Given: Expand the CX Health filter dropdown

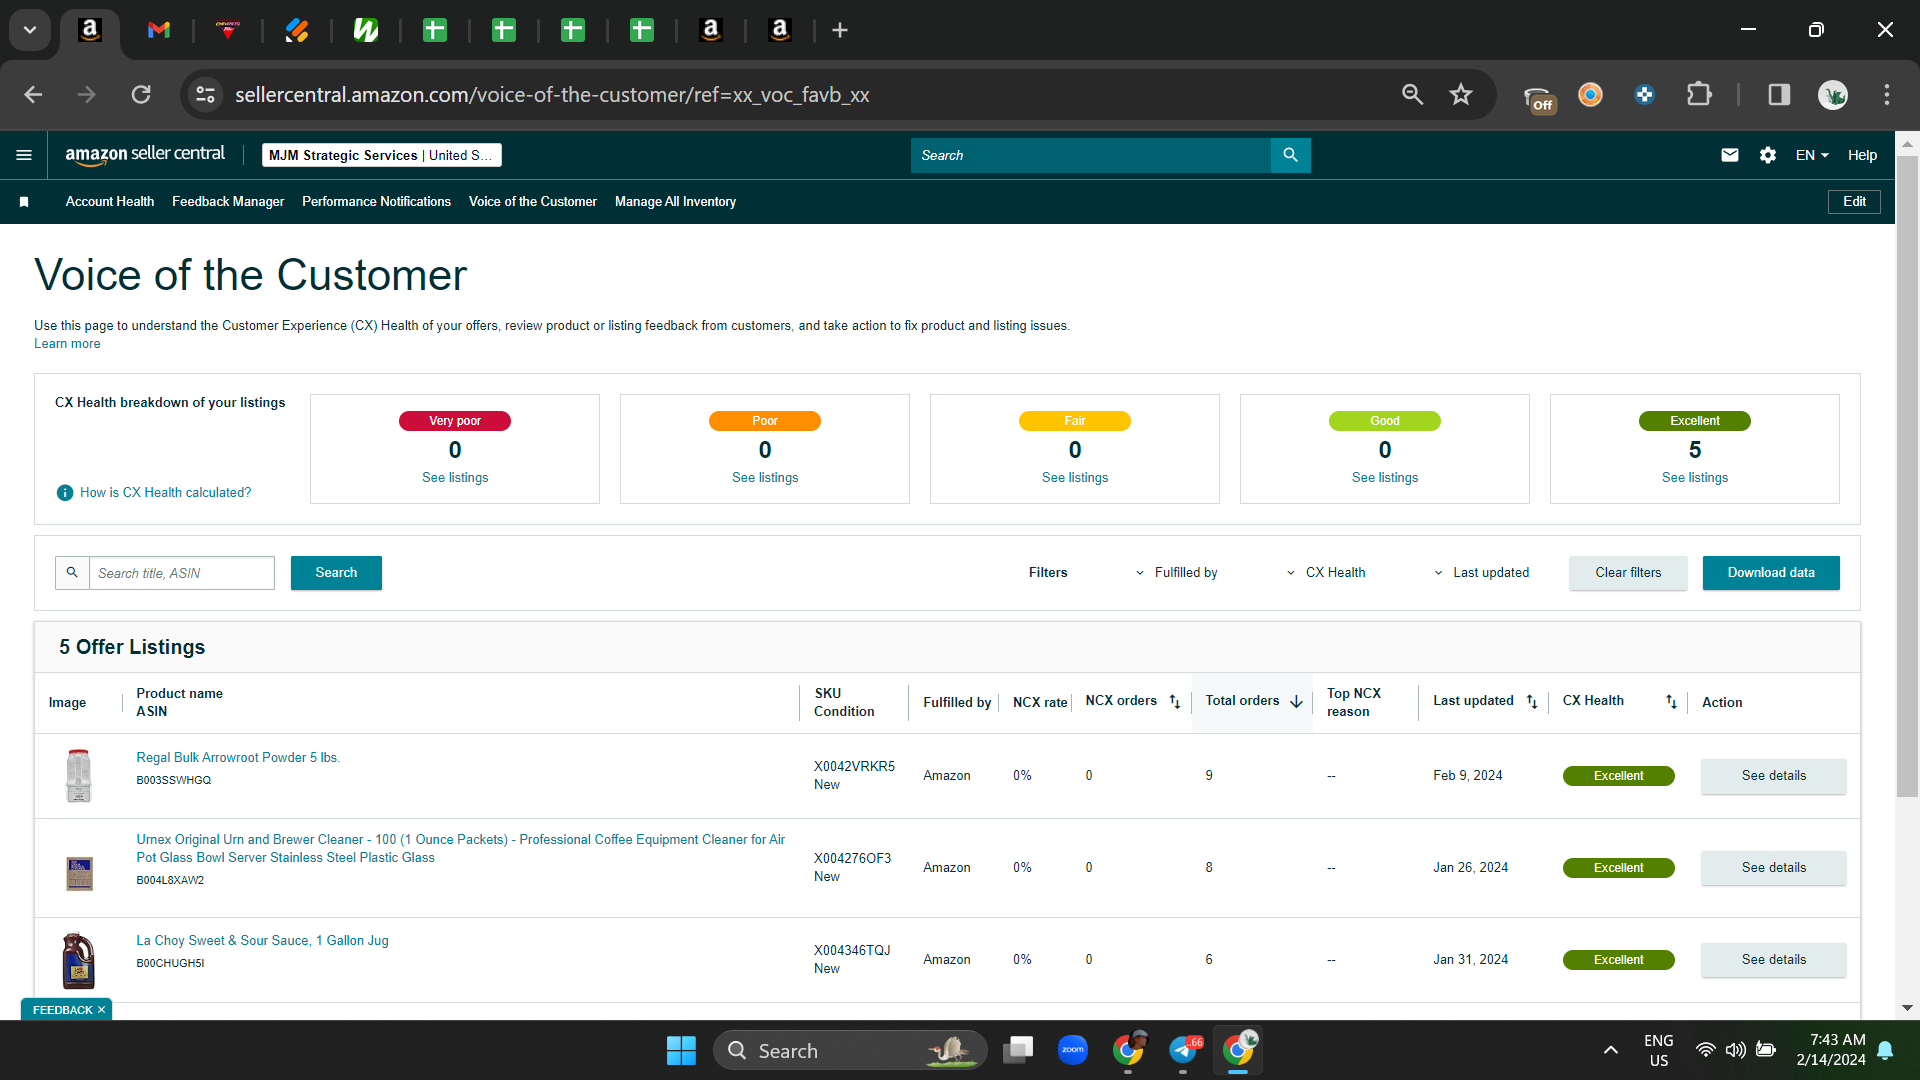Looking at the screenshot, I should coord(1326,573).
